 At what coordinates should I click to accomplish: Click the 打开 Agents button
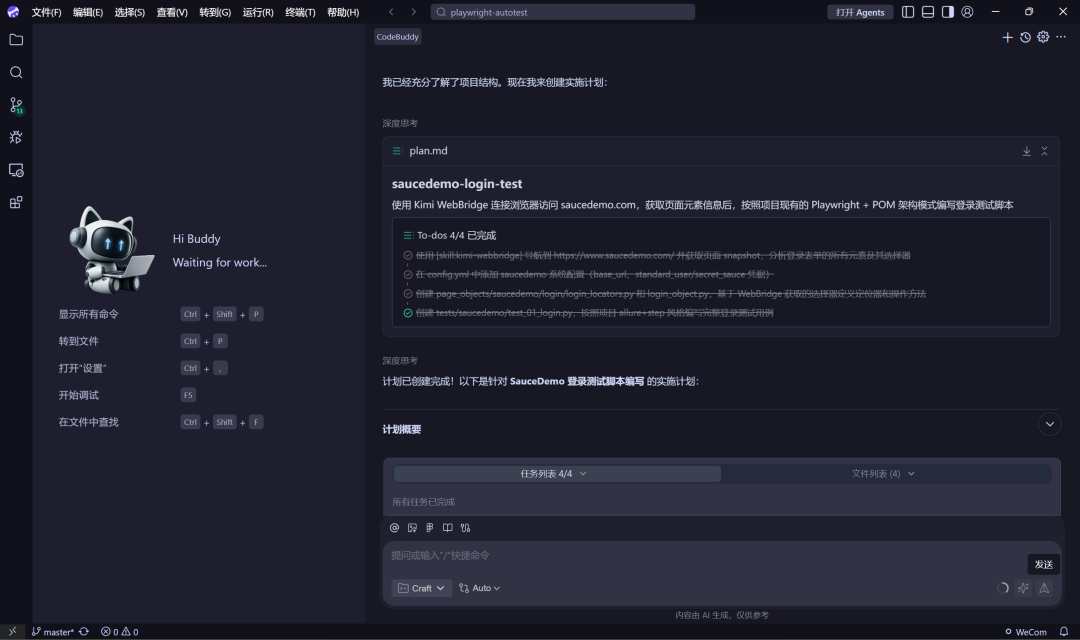click(x=860, y=12)
